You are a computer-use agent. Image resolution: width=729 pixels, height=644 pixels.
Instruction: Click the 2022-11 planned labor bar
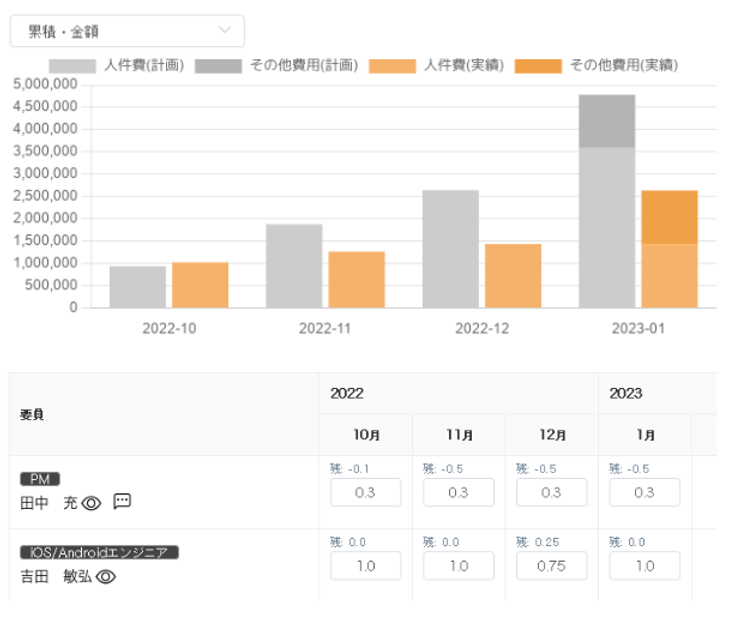(294, 266)
